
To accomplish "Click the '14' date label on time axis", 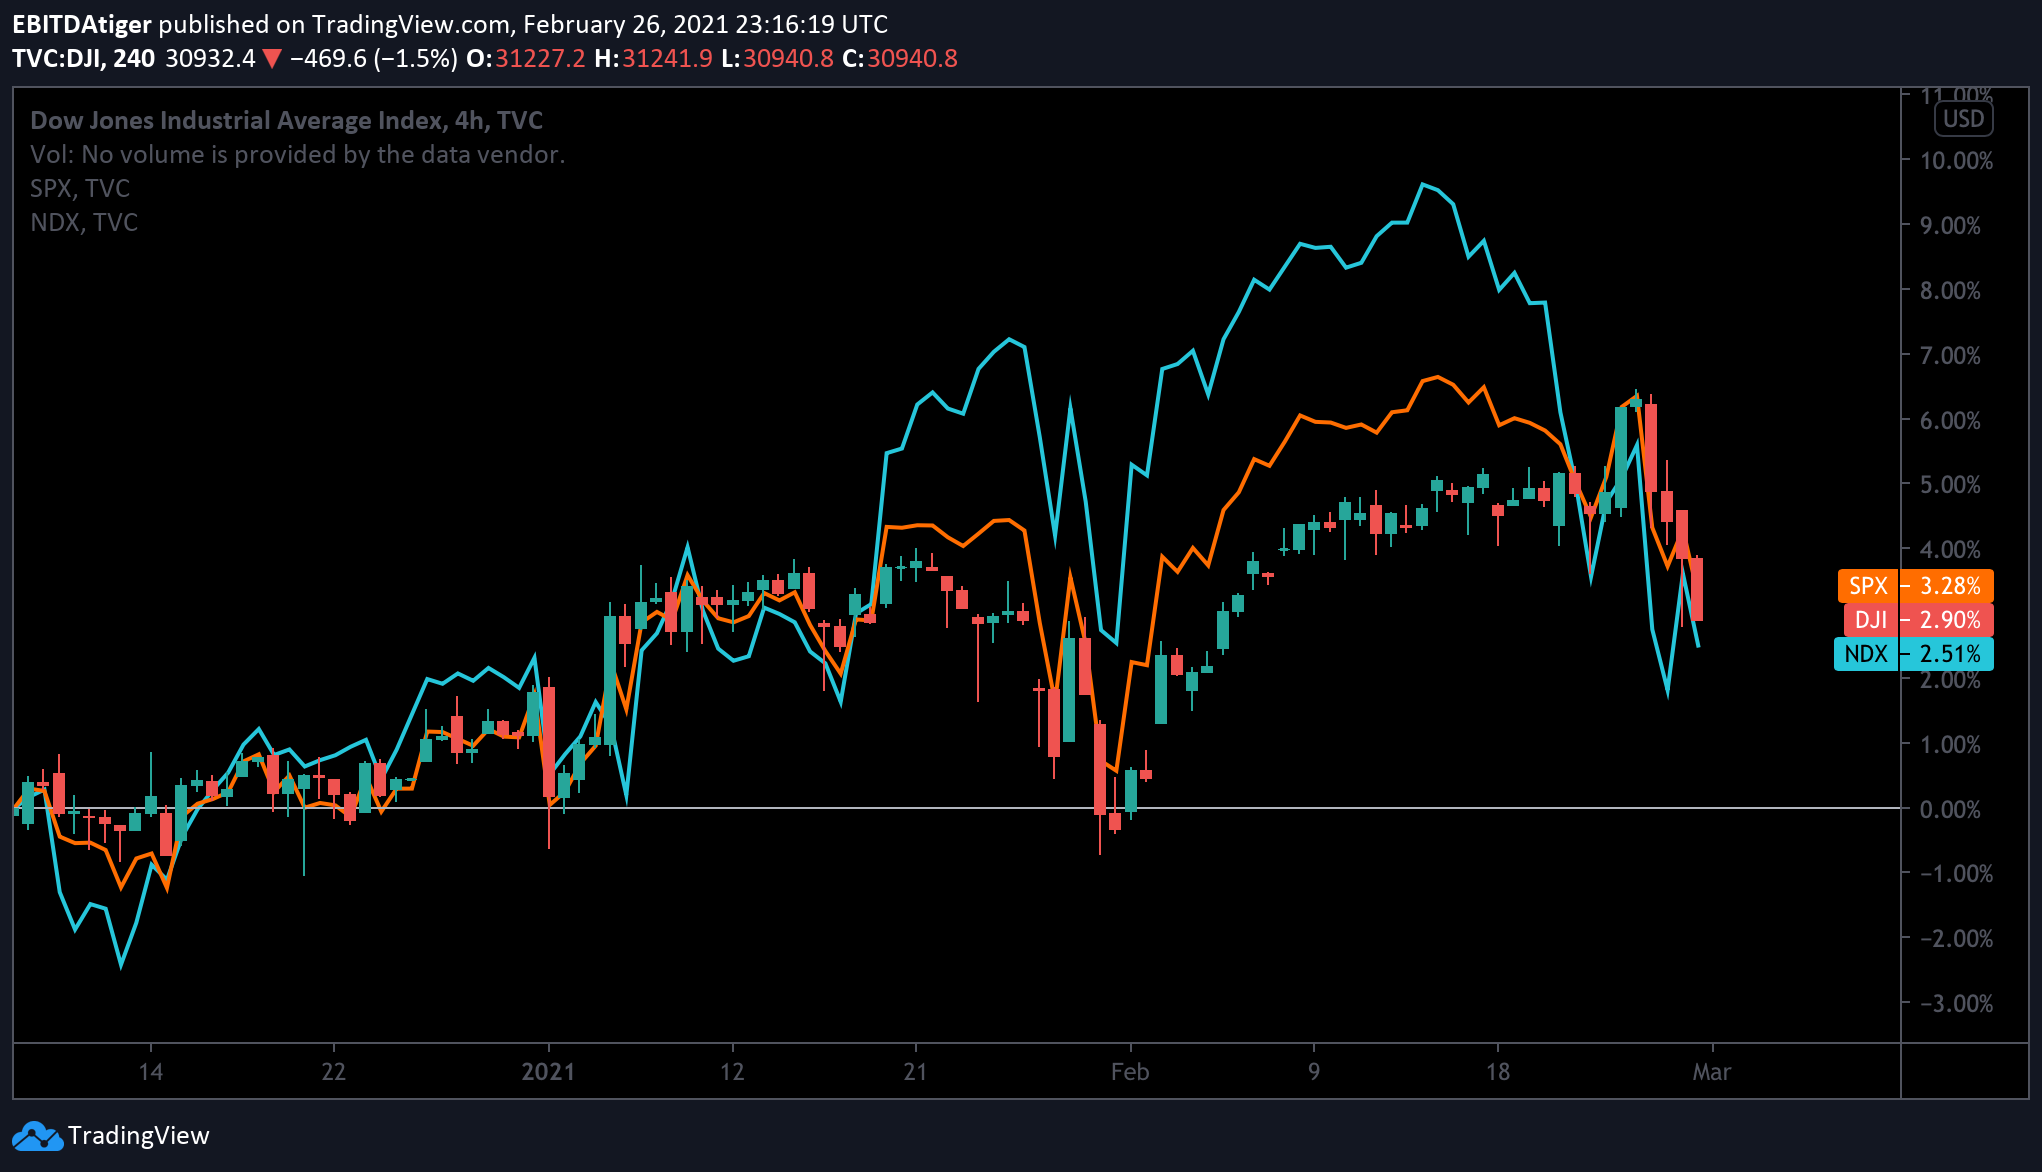I will (151, 1072).
